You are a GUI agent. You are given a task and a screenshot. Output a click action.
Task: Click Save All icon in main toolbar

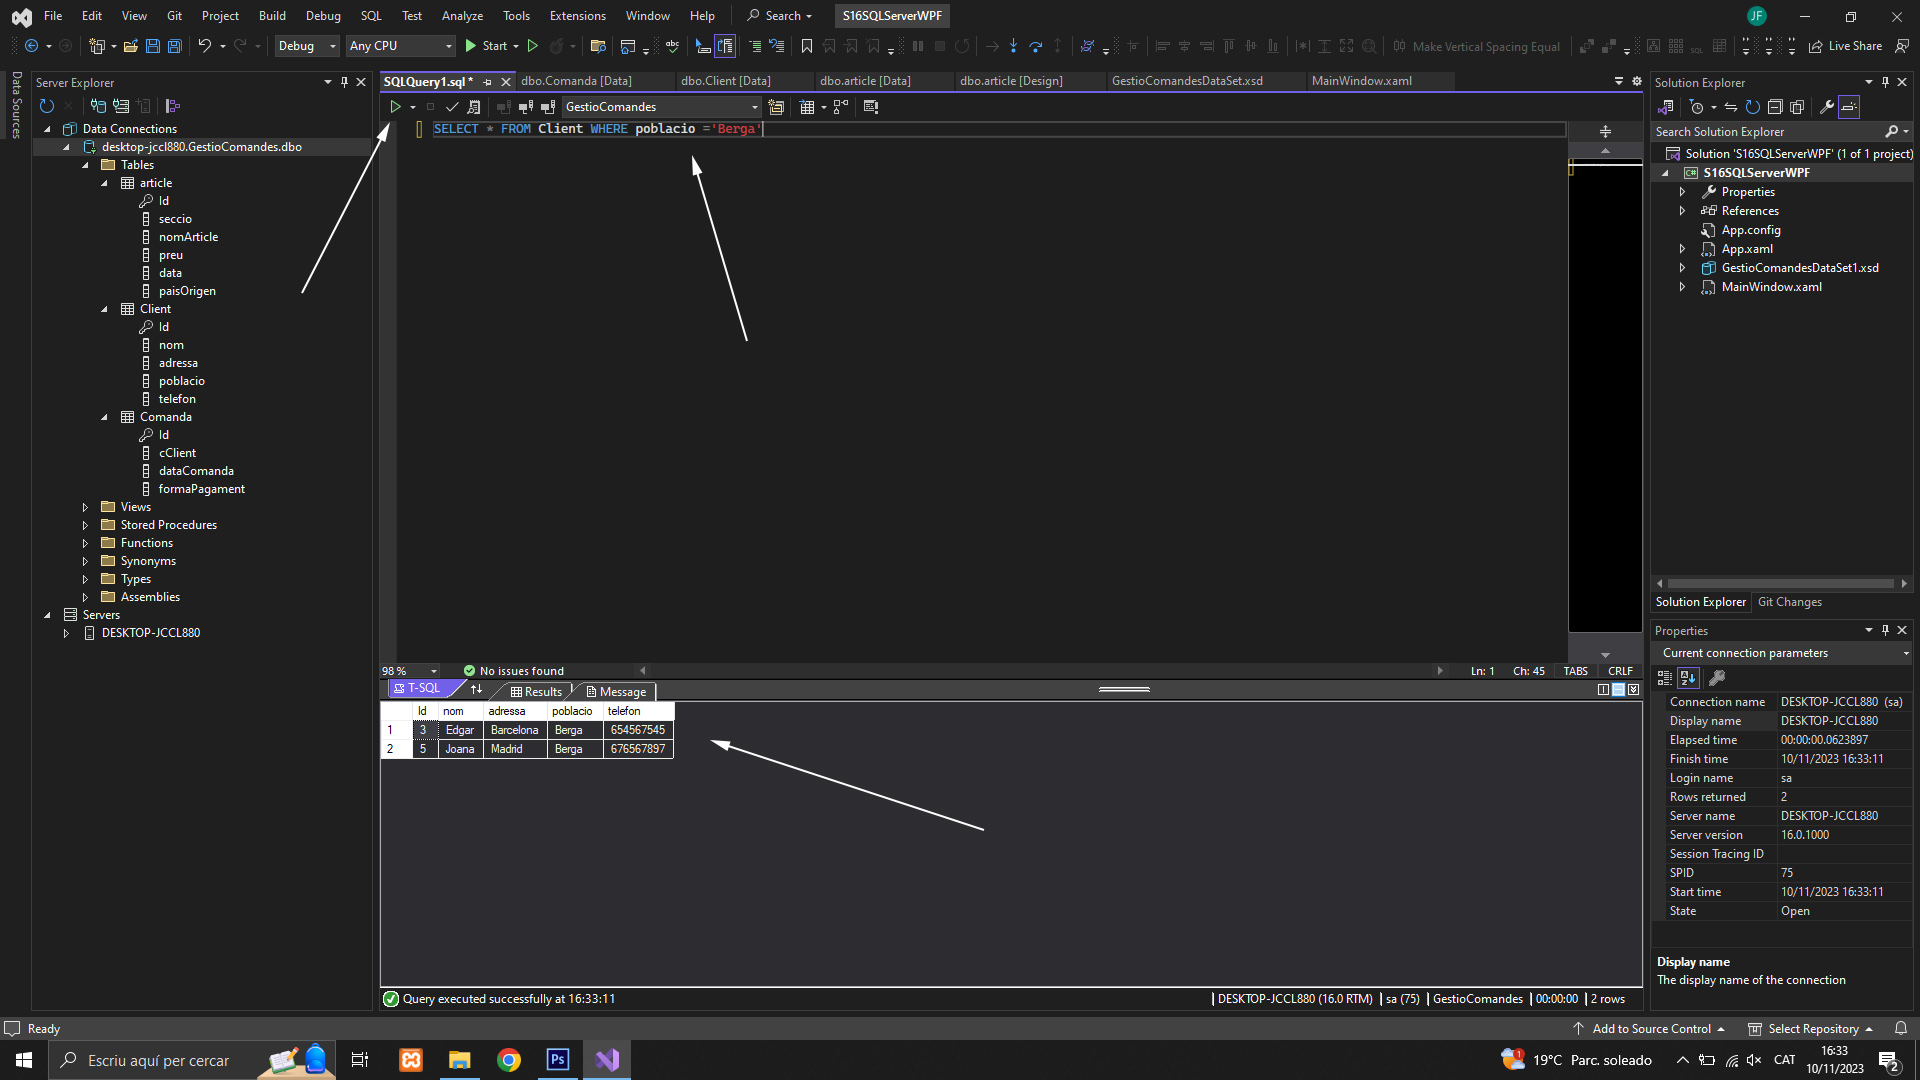click(x=175, y=46)
